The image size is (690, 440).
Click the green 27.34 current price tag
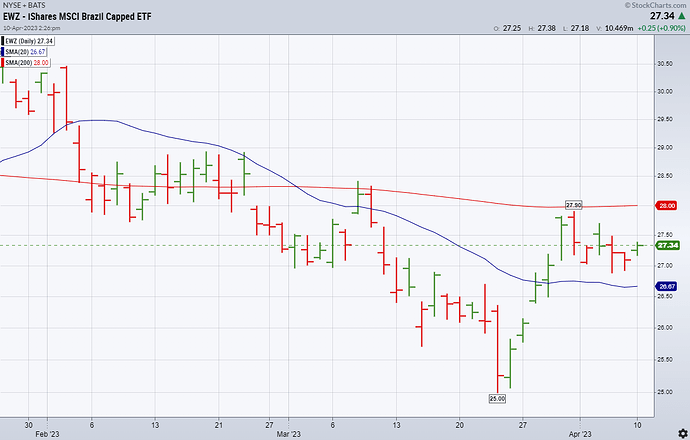pyautogui.click(x=667, y=246)
